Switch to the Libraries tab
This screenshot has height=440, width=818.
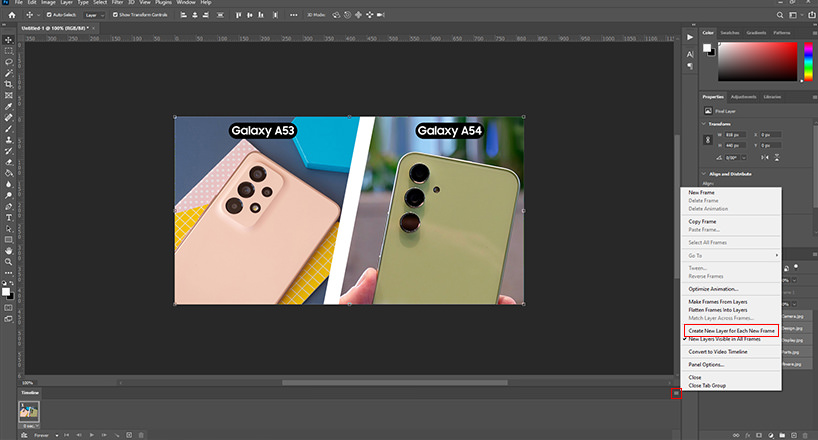[x=772, y=97]
